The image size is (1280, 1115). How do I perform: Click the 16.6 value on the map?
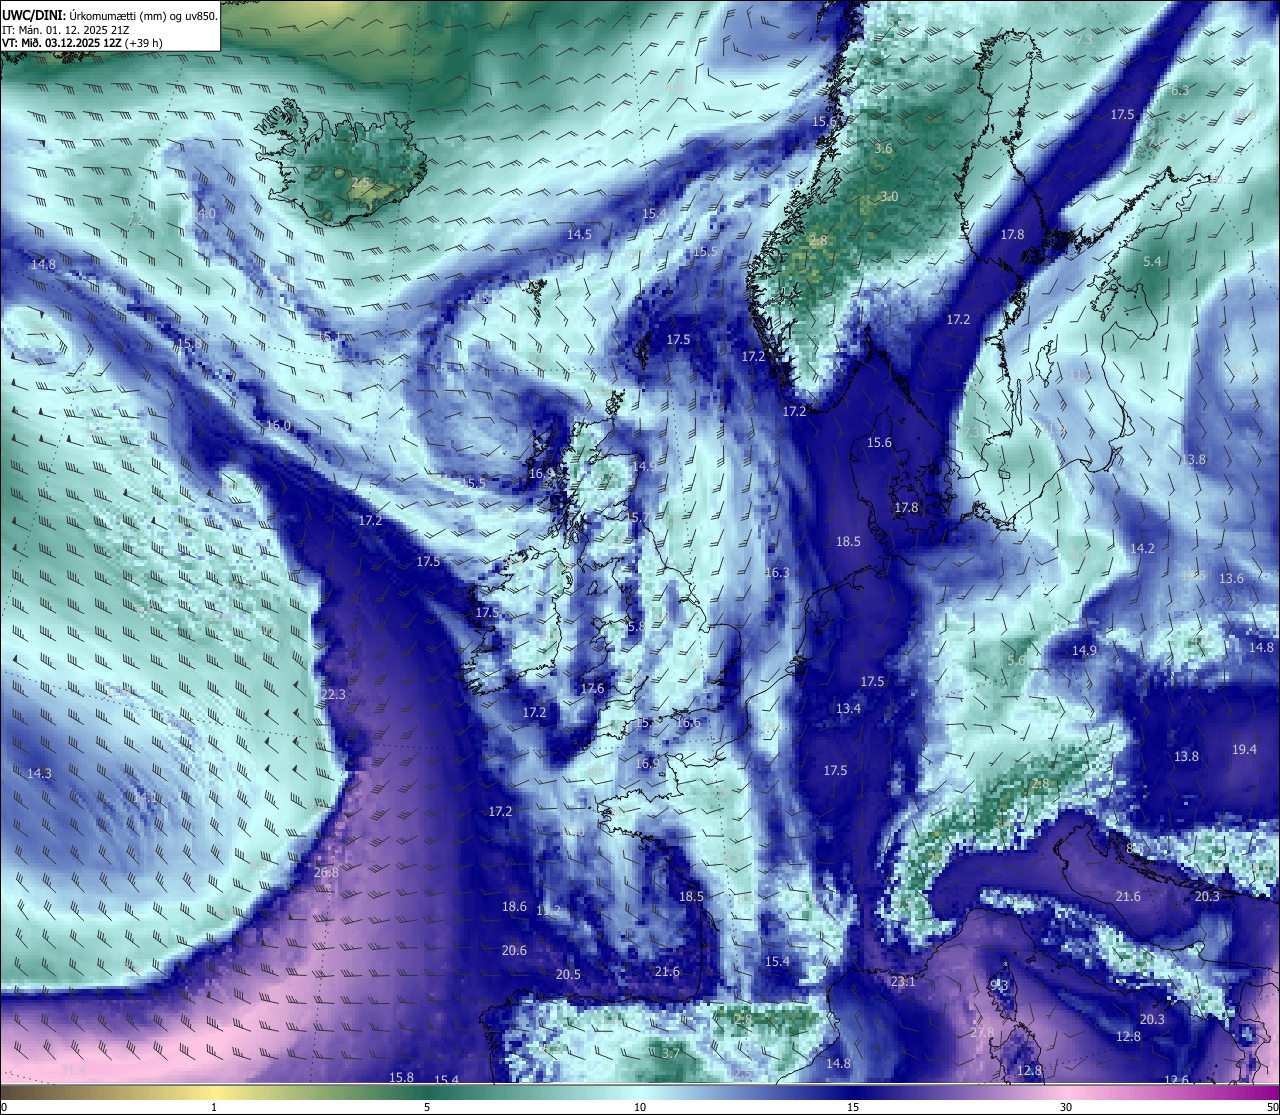(x=688, y=723)
